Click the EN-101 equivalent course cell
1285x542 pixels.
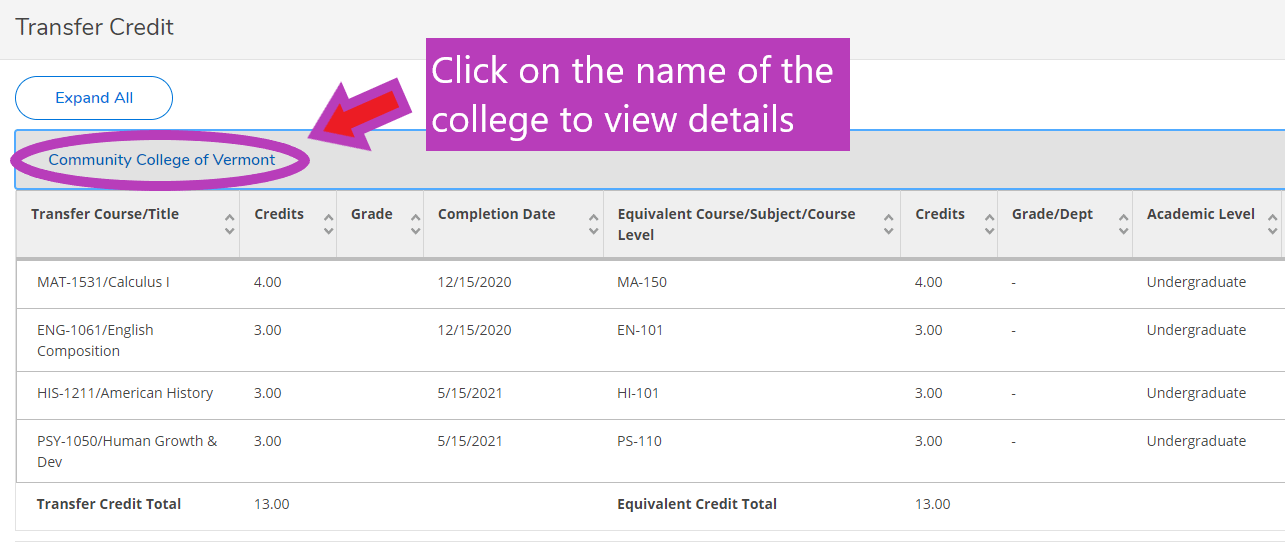pos(640,330)
